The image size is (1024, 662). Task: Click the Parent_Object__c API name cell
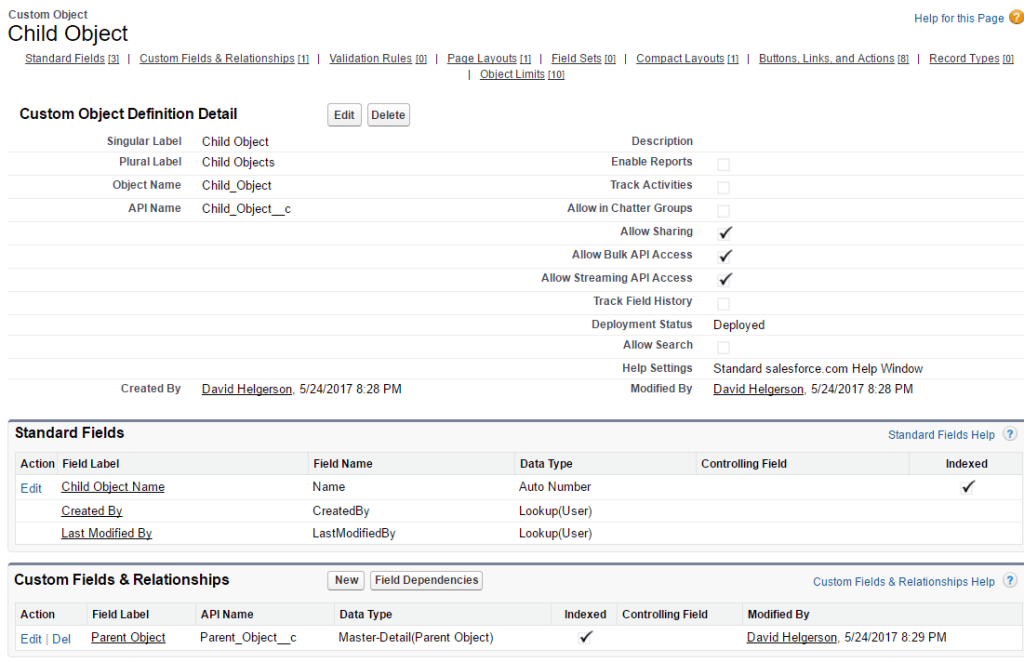click(x=248, y=637)
